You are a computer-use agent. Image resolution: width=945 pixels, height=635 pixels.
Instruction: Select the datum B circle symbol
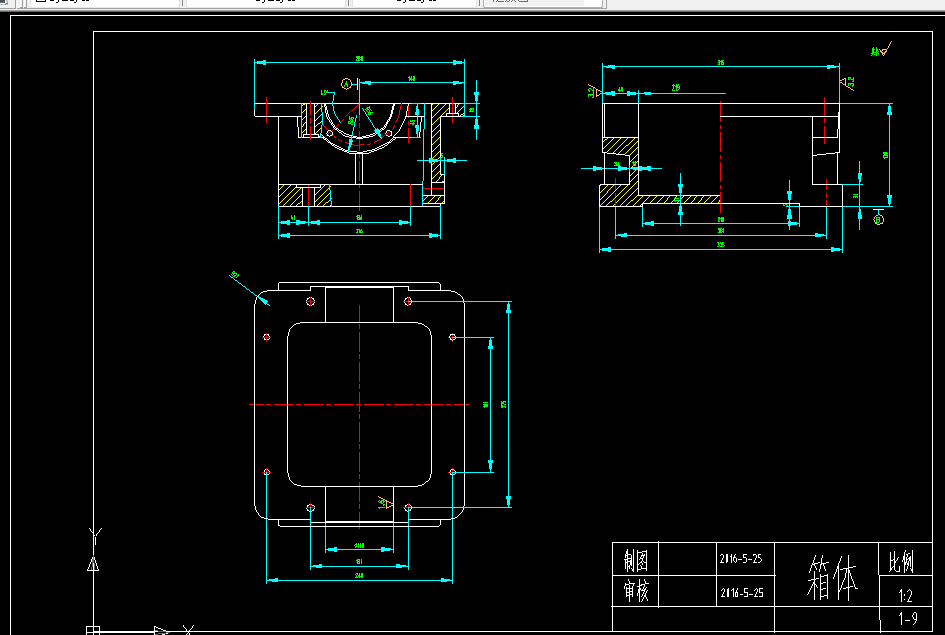tap(878, 220)
